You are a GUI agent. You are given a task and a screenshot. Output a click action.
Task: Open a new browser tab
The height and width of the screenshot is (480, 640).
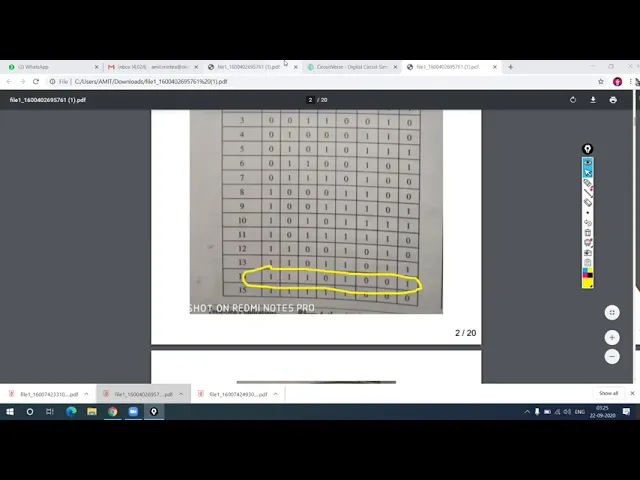point(511,67)
